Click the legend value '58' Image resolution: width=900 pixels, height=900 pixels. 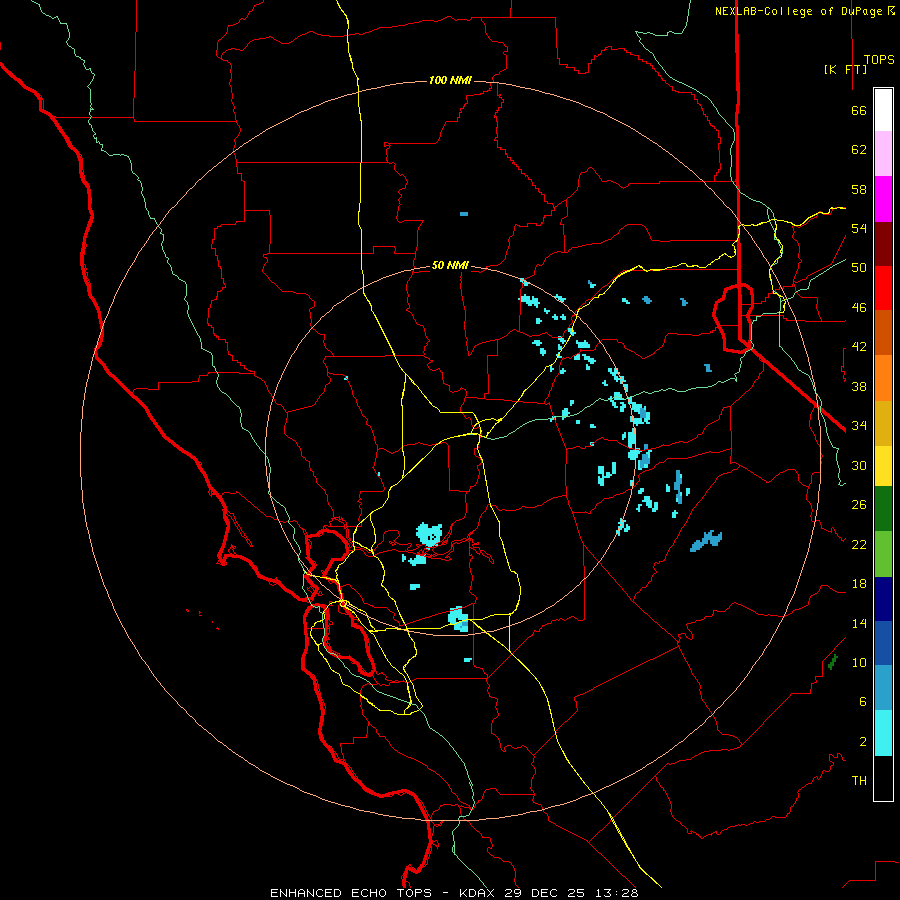(859, 189)
